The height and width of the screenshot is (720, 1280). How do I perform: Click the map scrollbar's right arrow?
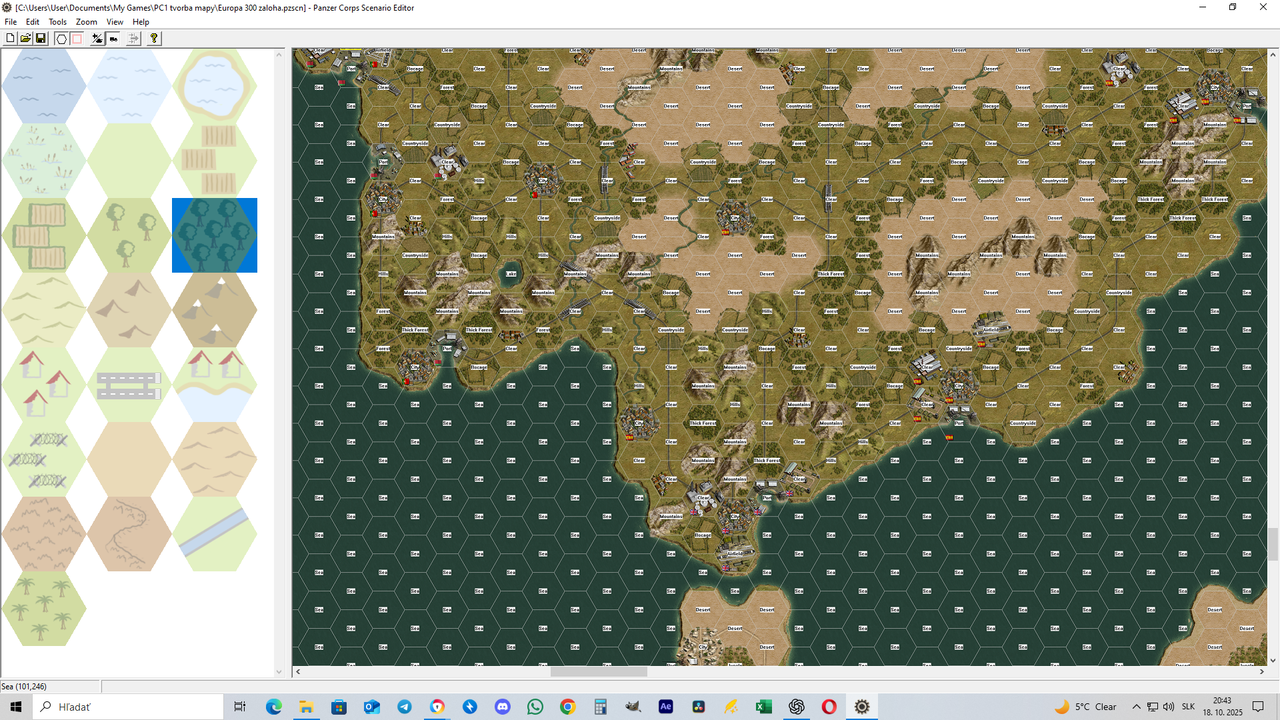1261,672
